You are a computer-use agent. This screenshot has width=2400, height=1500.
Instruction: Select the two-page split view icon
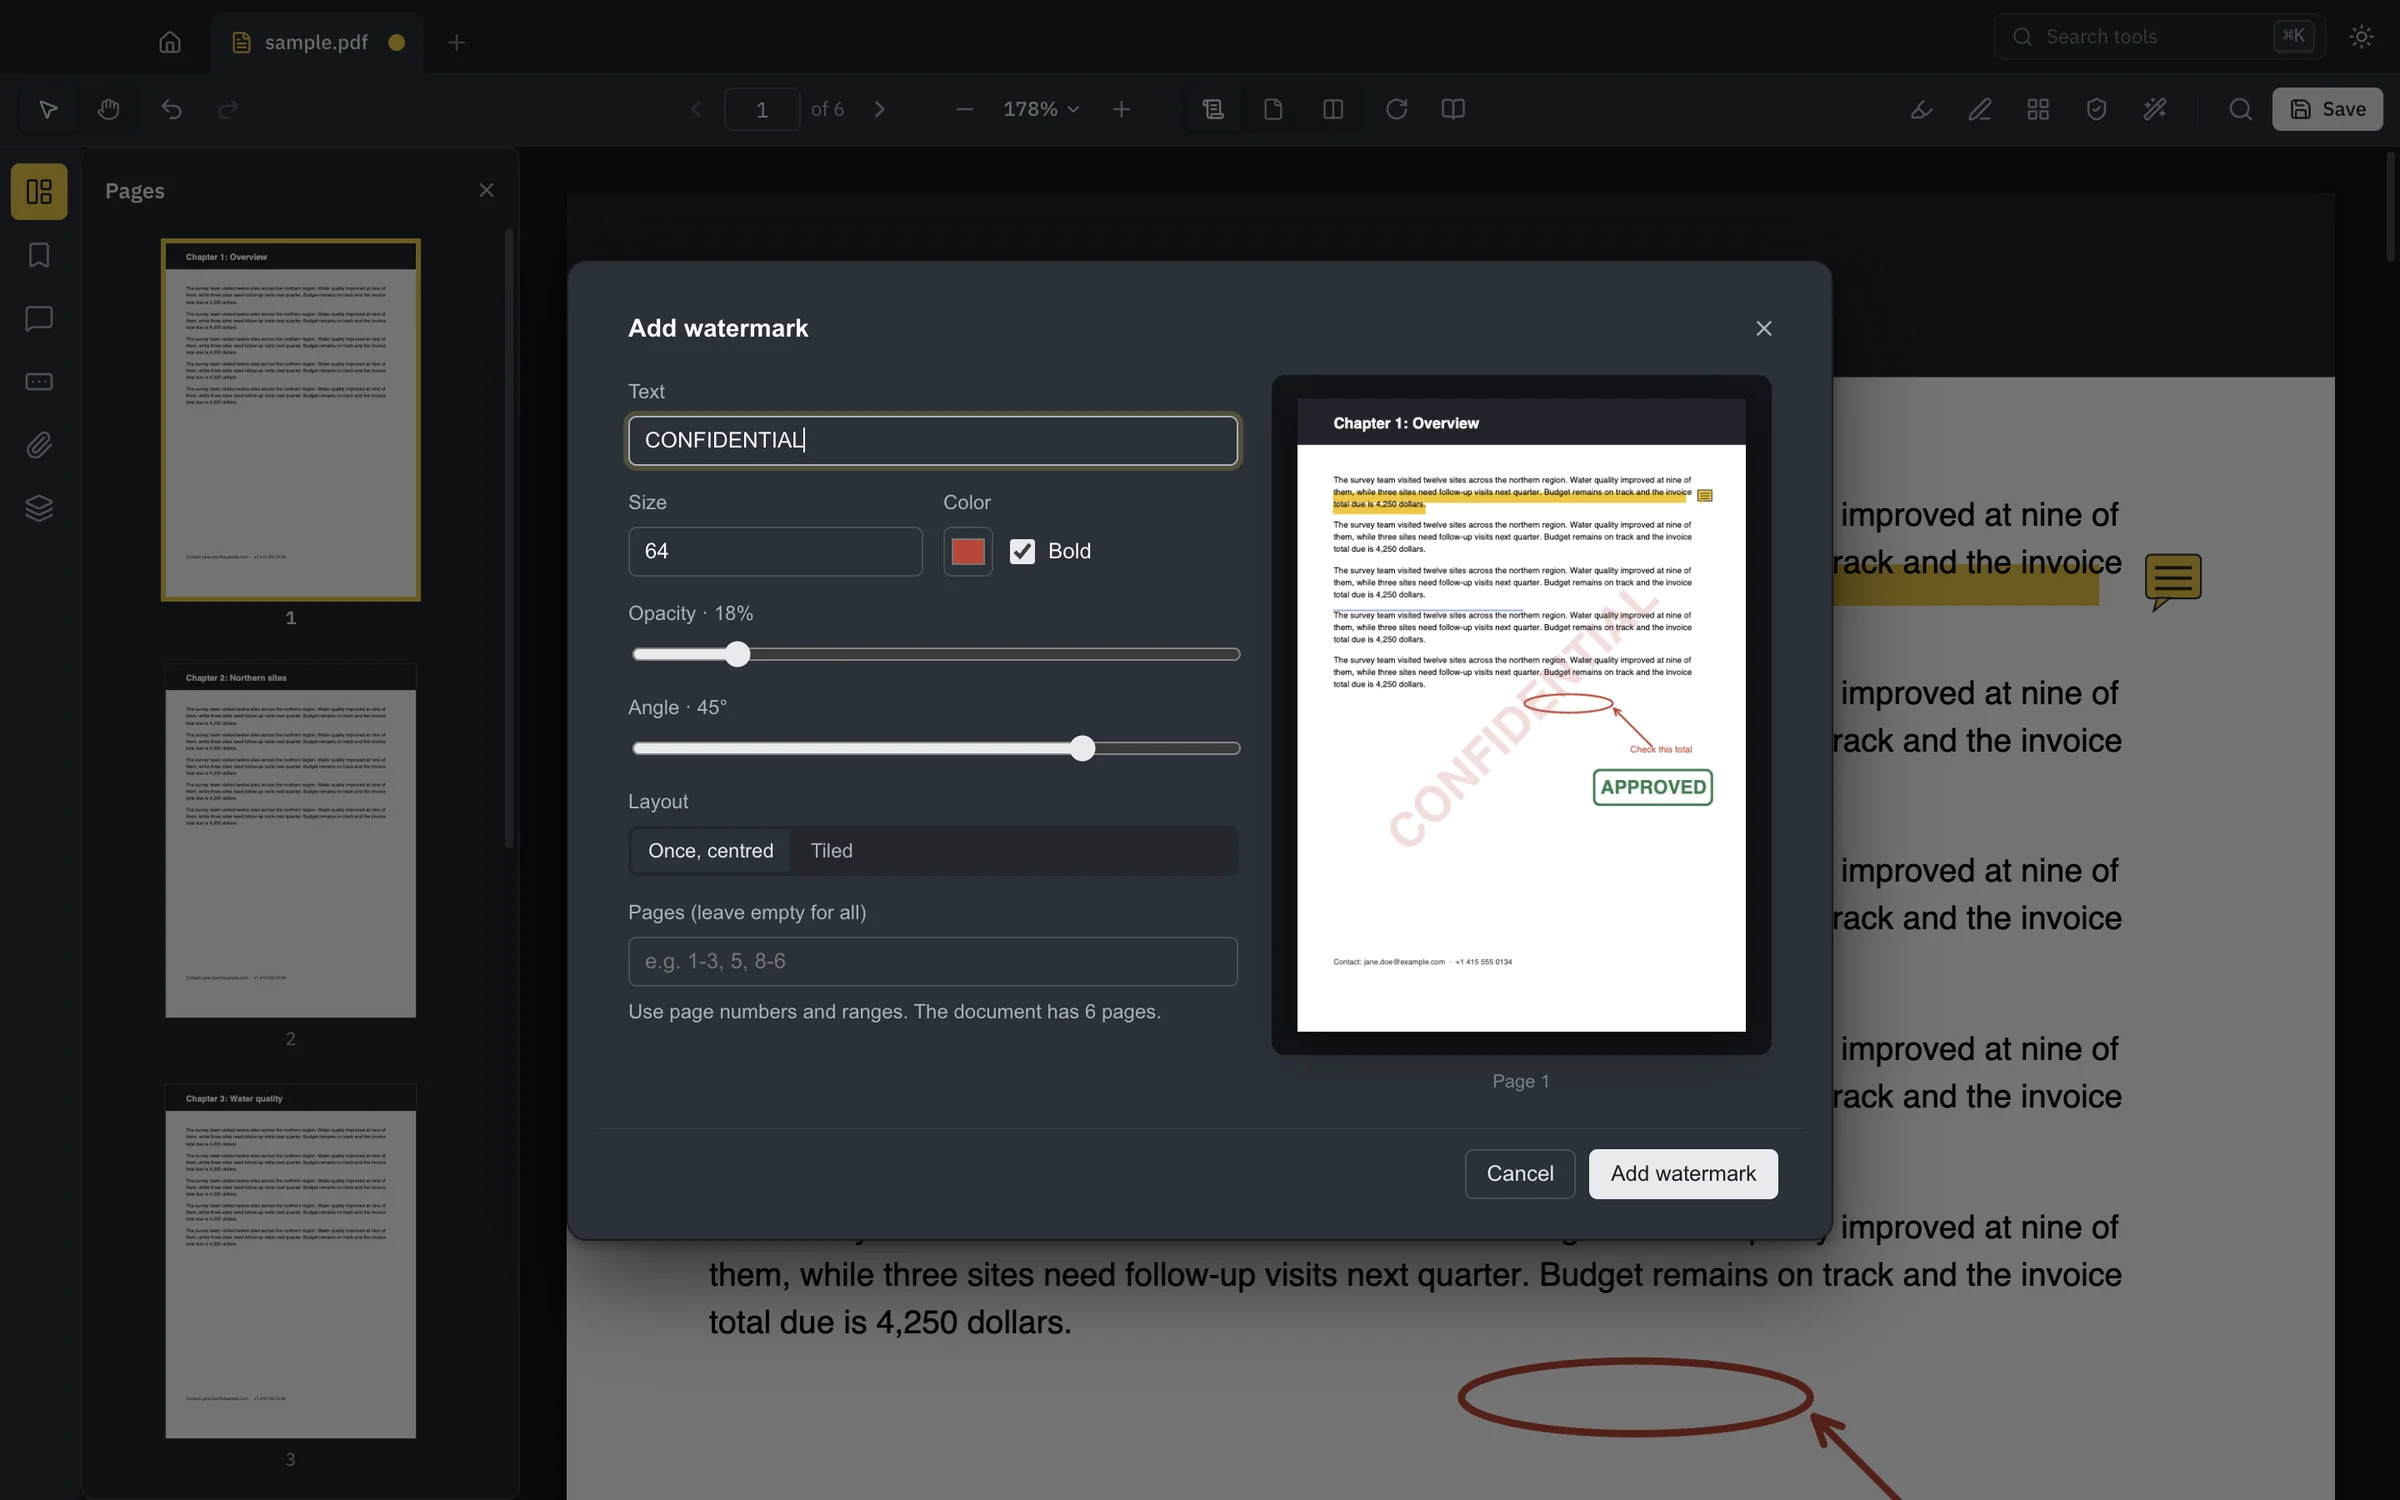tap(1333, 109)
